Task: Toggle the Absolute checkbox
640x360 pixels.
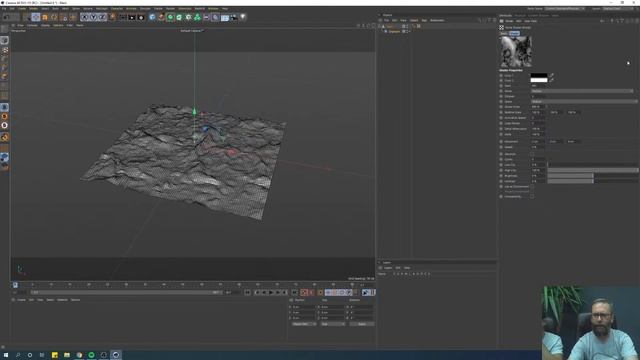Action: [x=532, y=154]
